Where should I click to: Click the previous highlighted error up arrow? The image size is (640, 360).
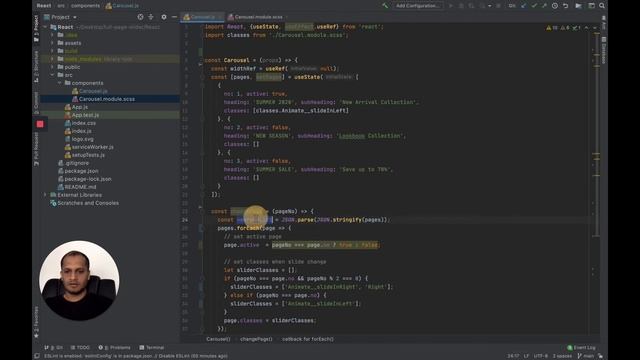(x=587, y=28)
